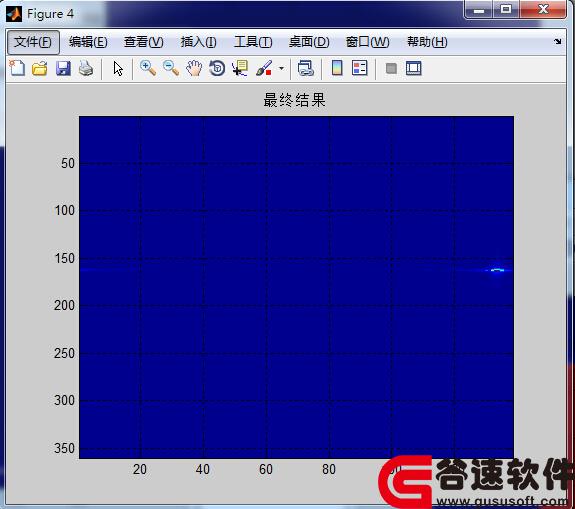The image size is (575, 509).
Task: Select the Data Cursor tool
Action: (x=240, y=68)
